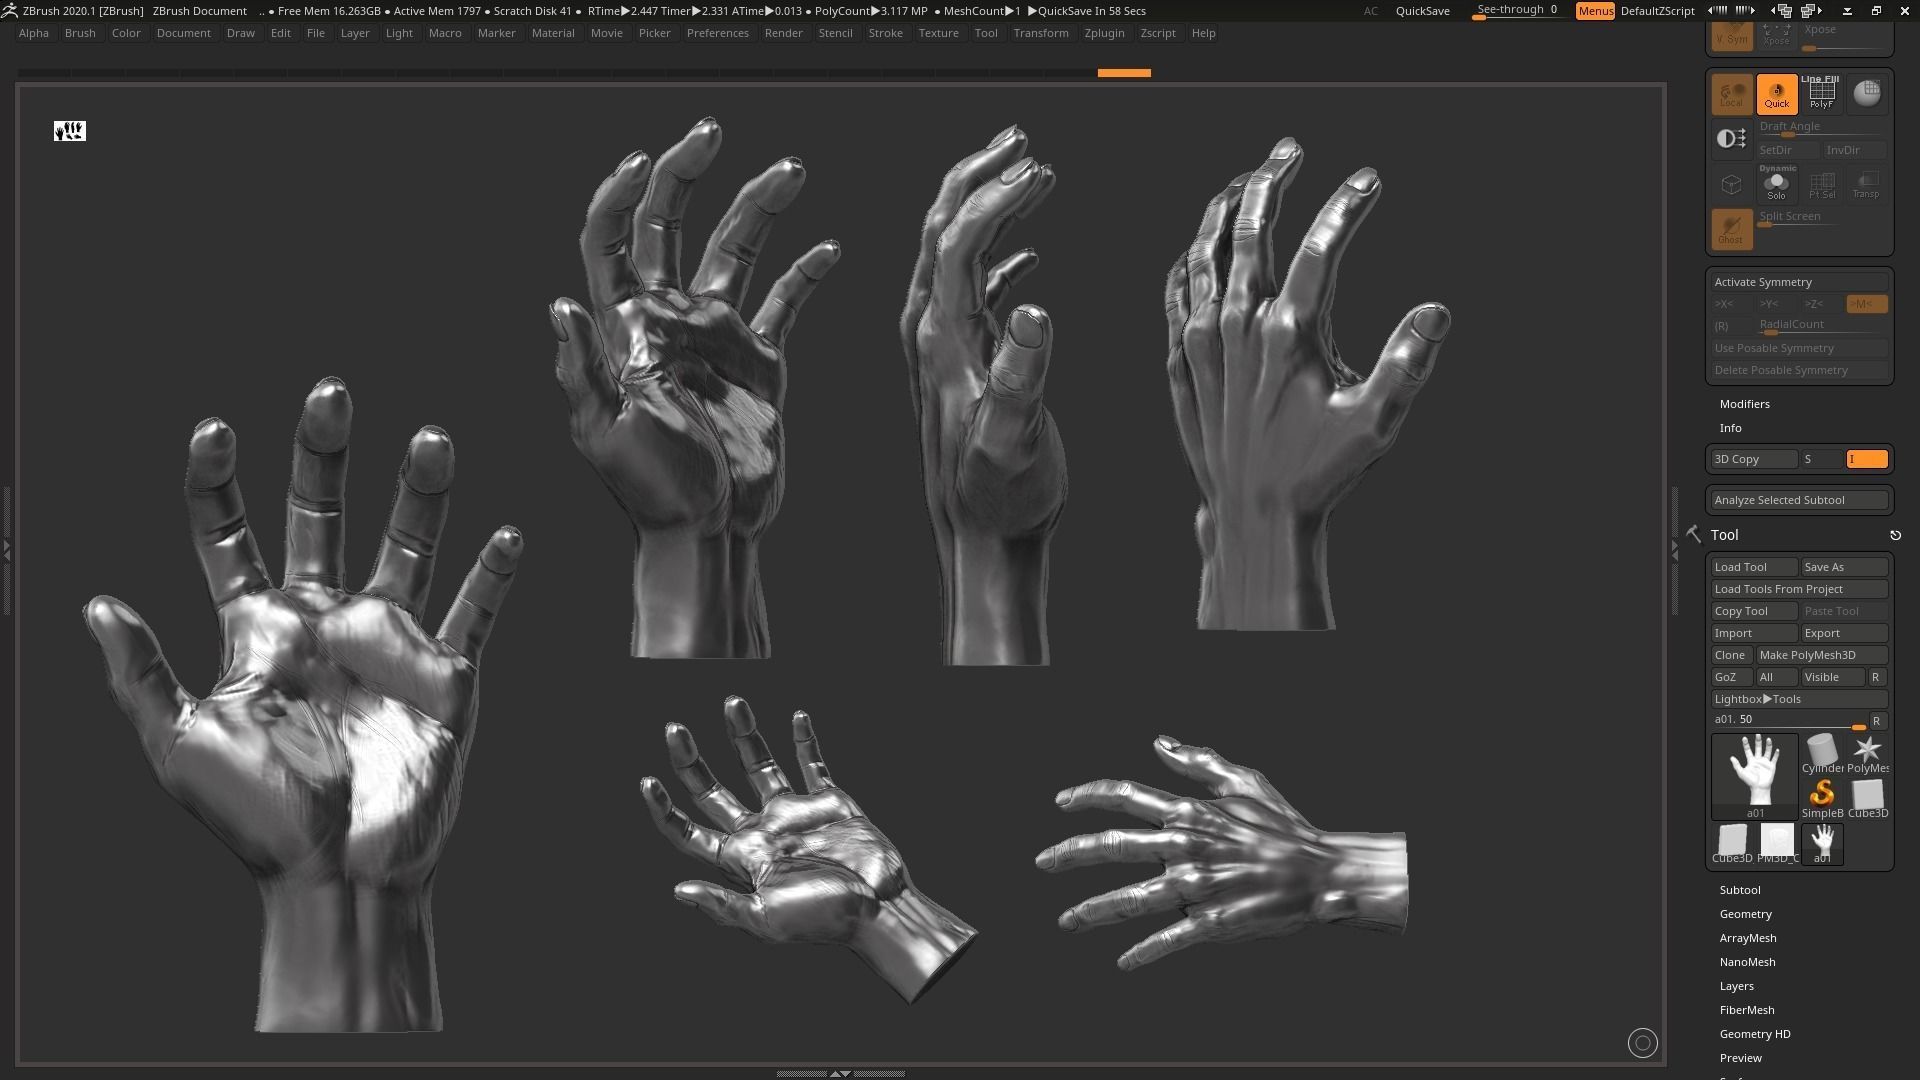Click Make PolyMesh3D button
The height and width of the screenshot is (1080, 1920).
[x=1822, y=655]
